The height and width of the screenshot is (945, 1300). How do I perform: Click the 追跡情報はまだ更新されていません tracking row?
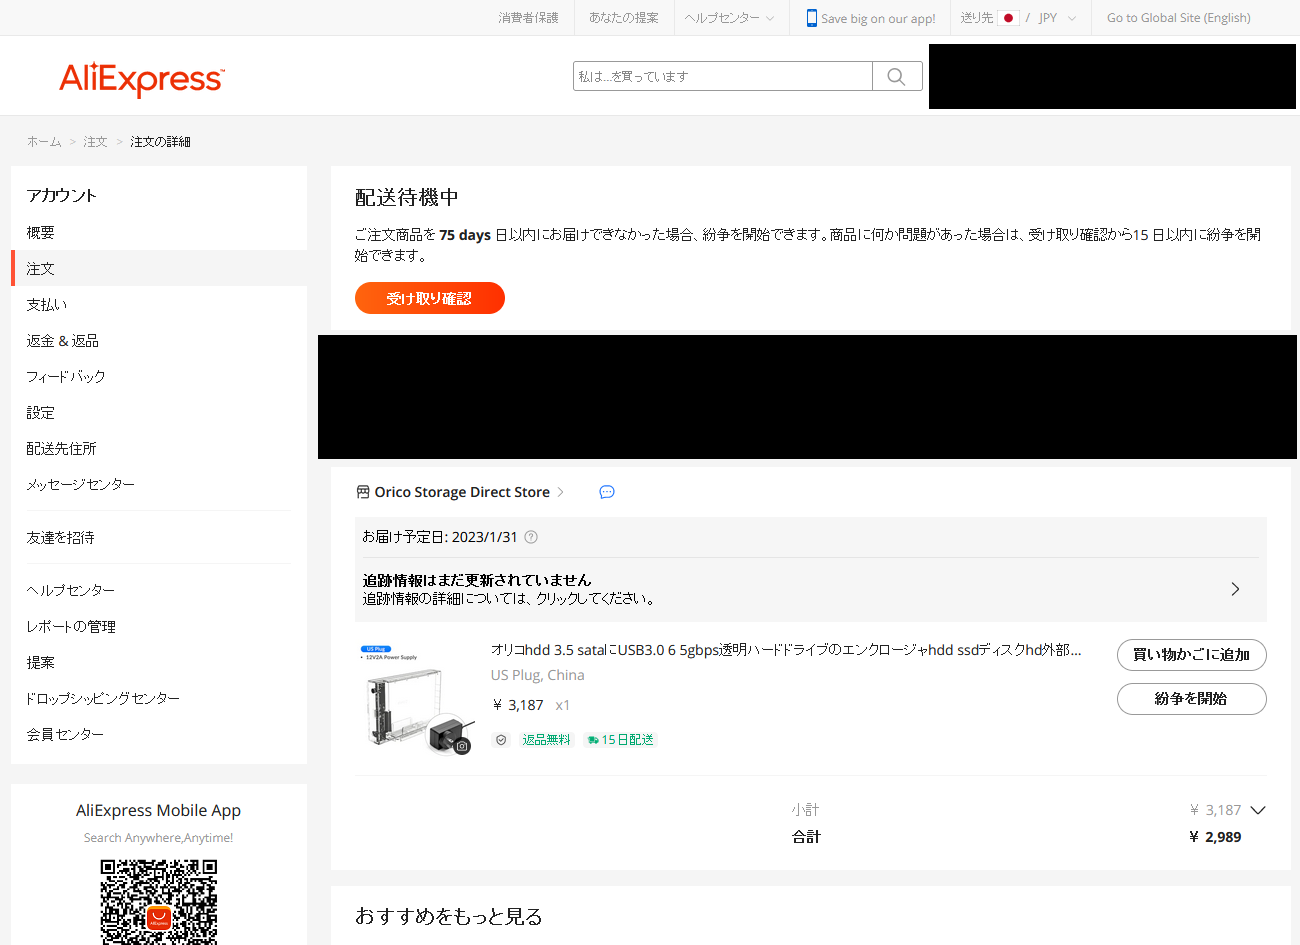[811, 589]
